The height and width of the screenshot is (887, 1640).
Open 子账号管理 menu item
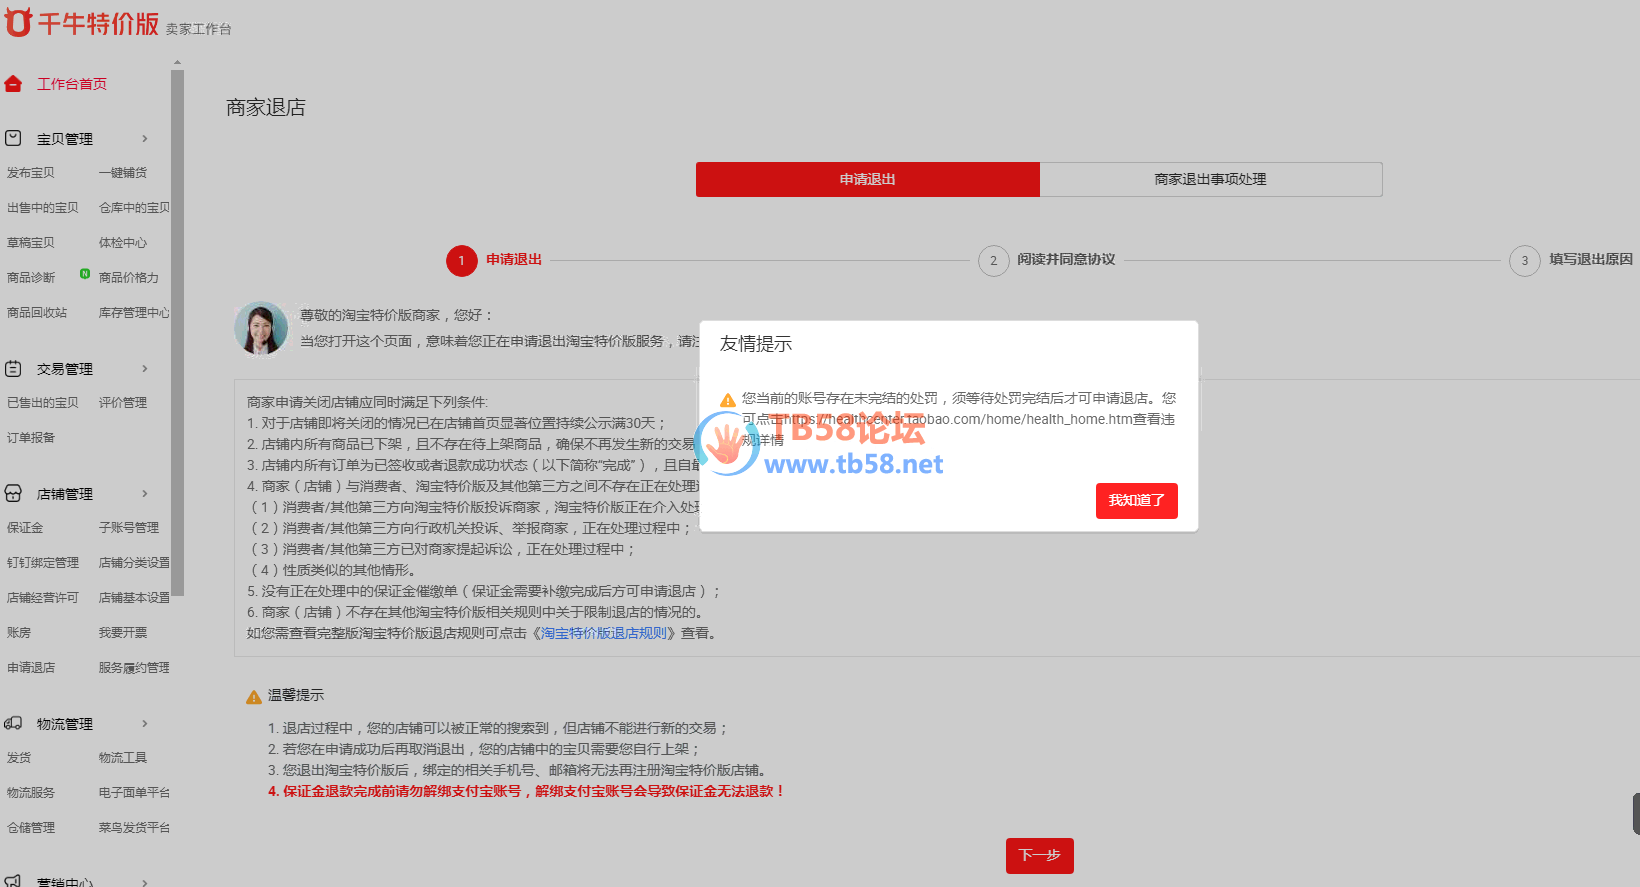pos(129,528)
